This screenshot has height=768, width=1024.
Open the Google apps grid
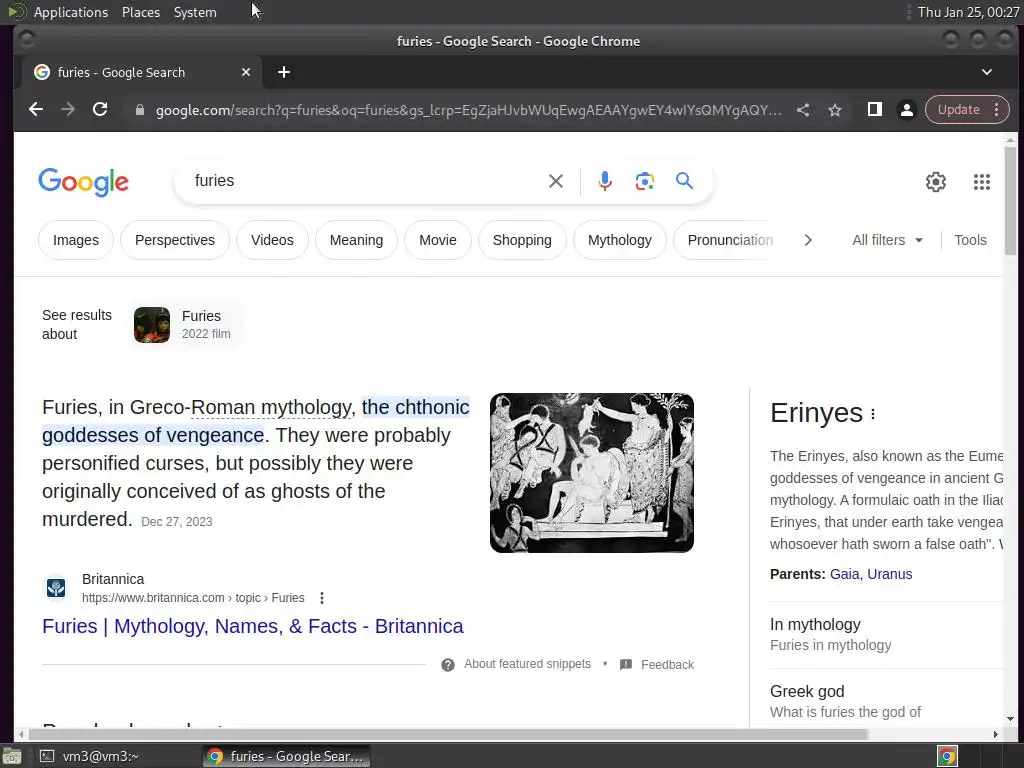click(x=982, y=182)
